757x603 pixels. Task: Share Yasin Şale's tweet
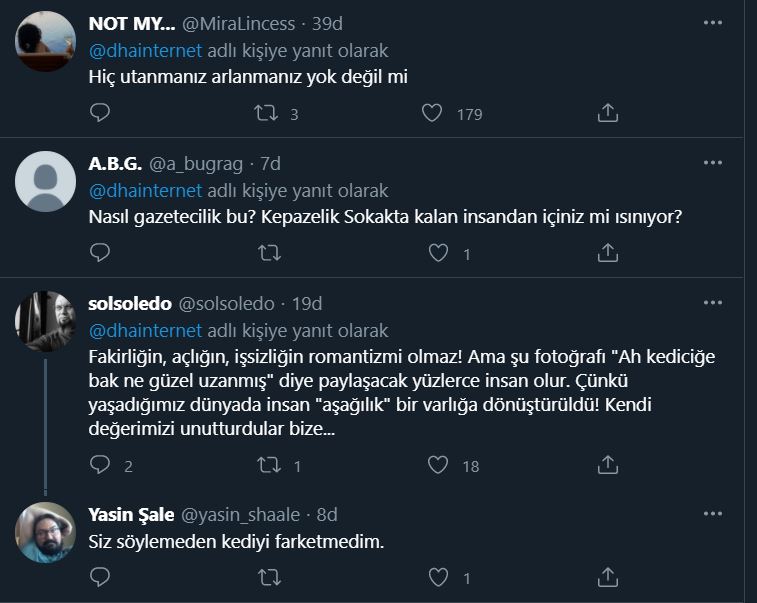(607, 576)
